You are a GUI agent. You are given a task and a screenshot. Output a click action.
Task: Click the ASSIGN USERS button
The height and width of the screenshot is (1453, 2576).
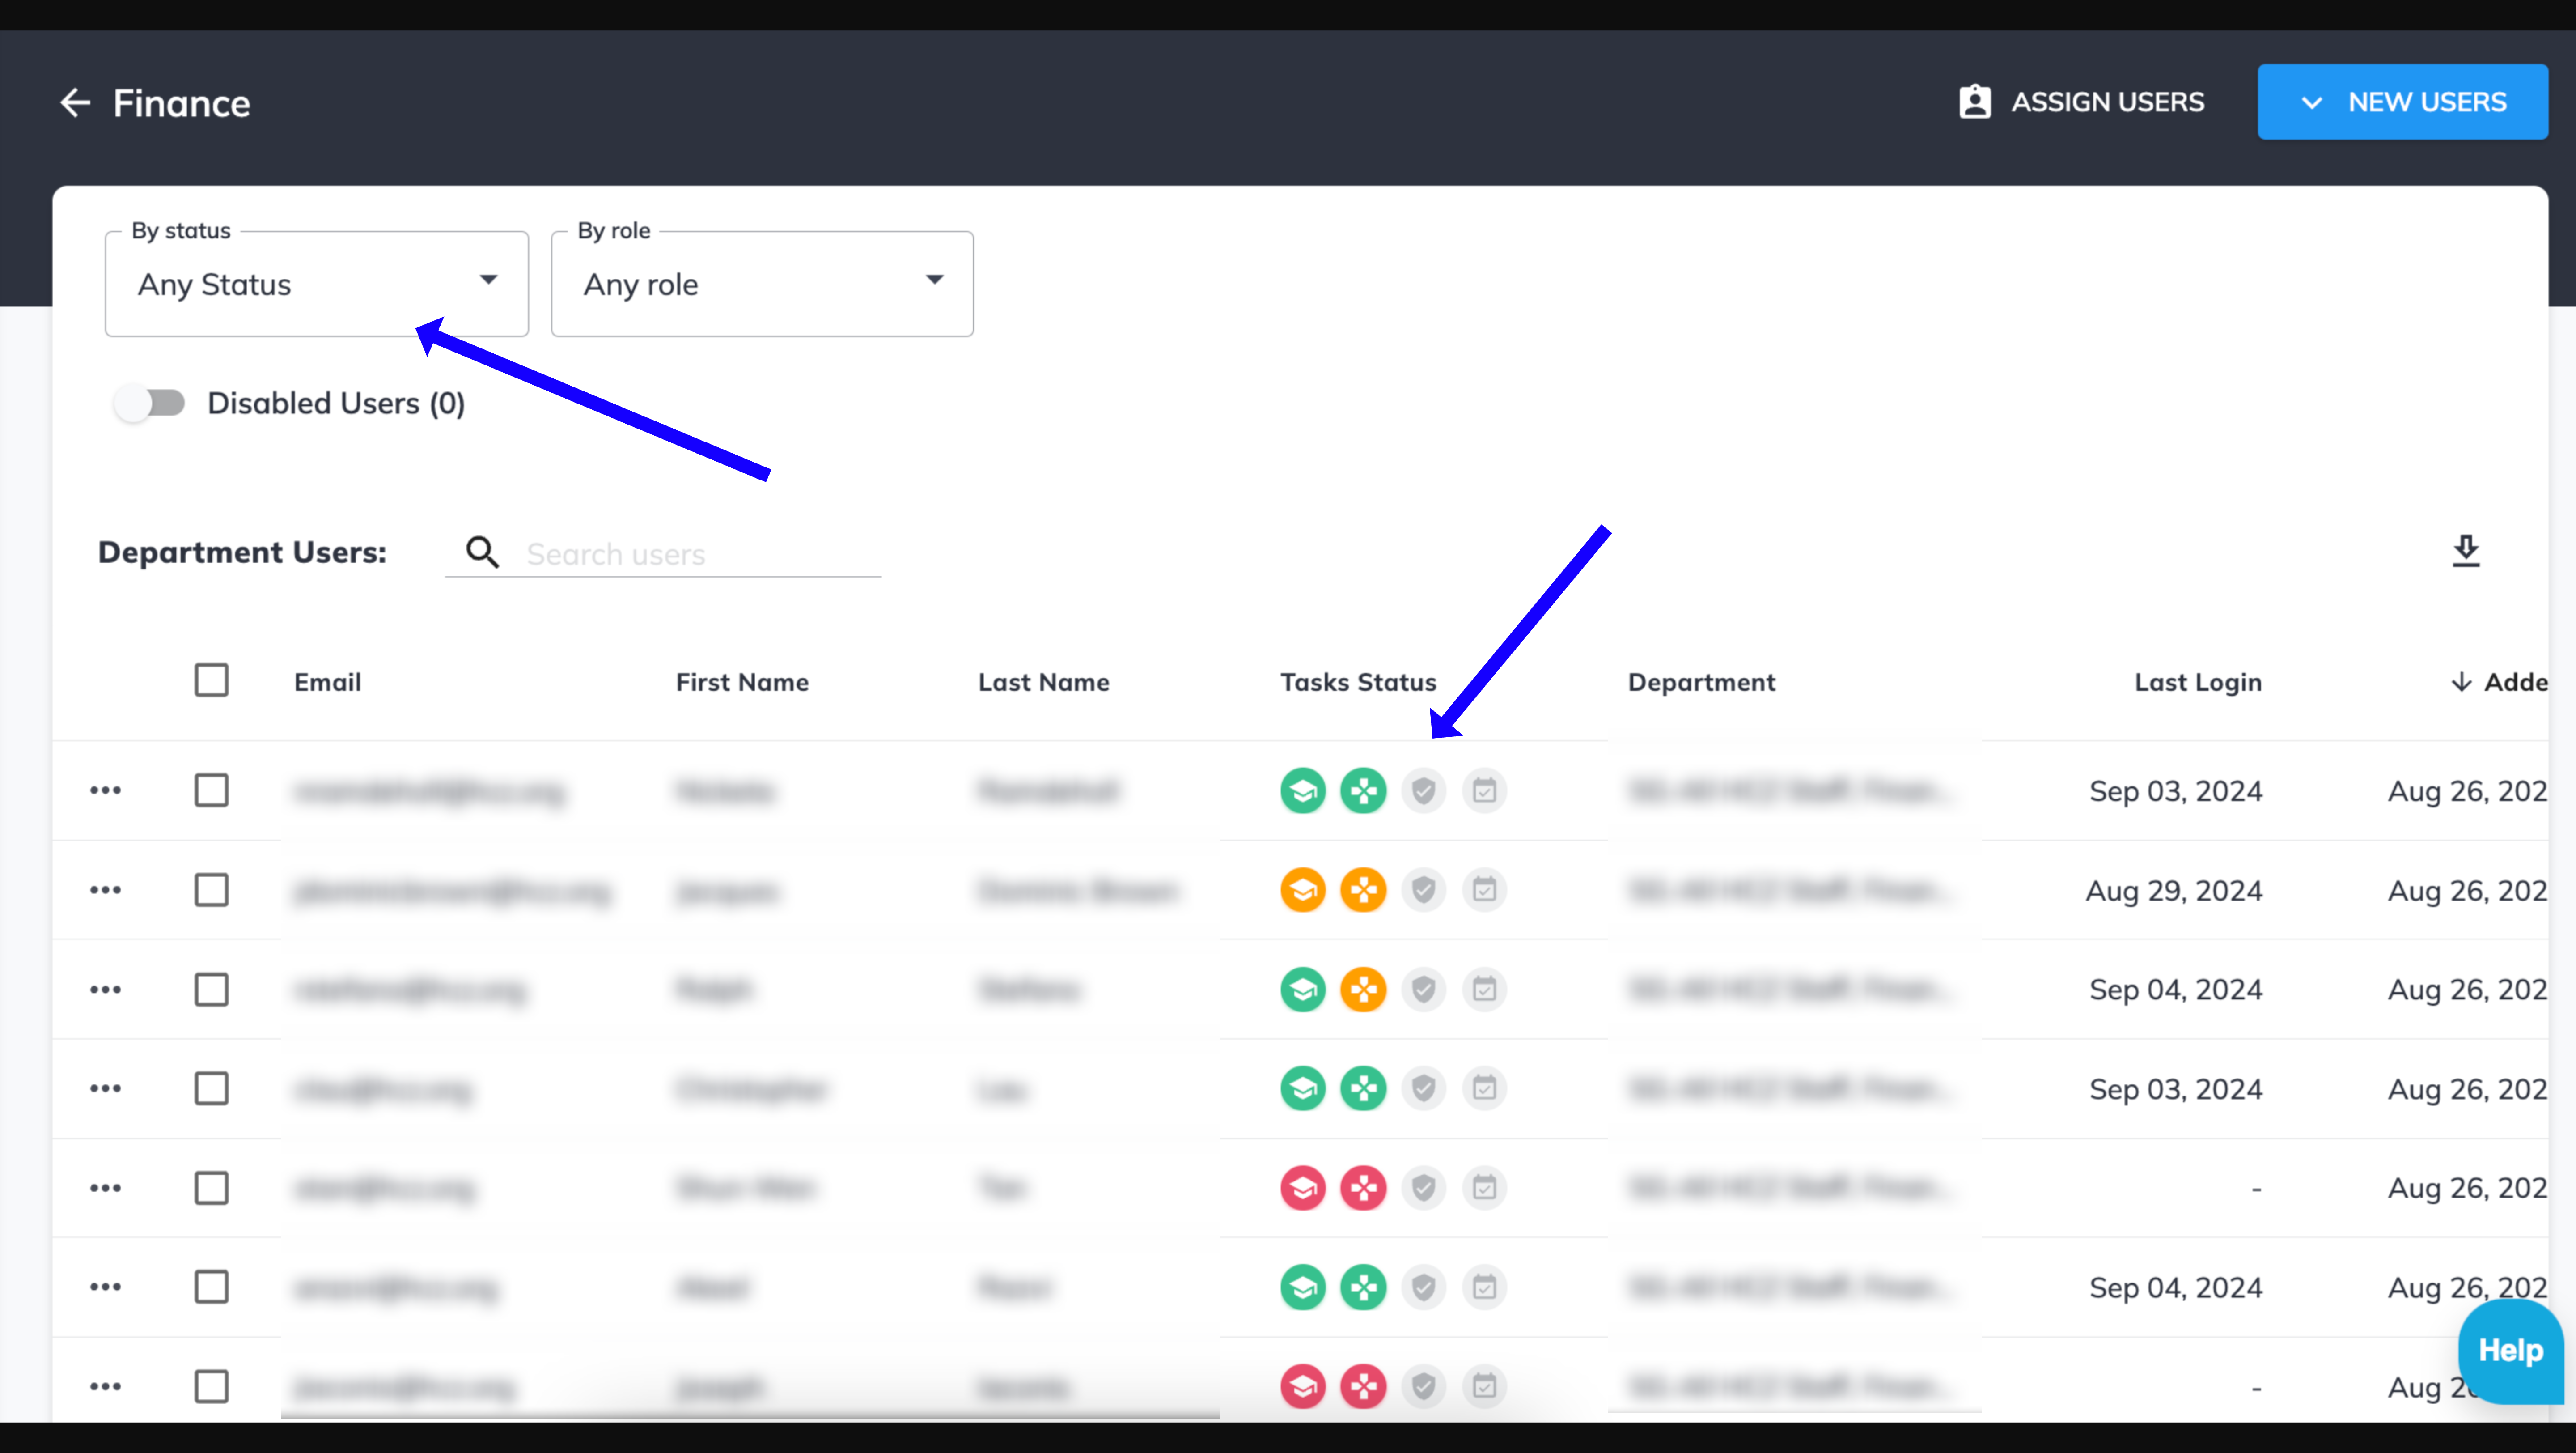point(2080,101)
